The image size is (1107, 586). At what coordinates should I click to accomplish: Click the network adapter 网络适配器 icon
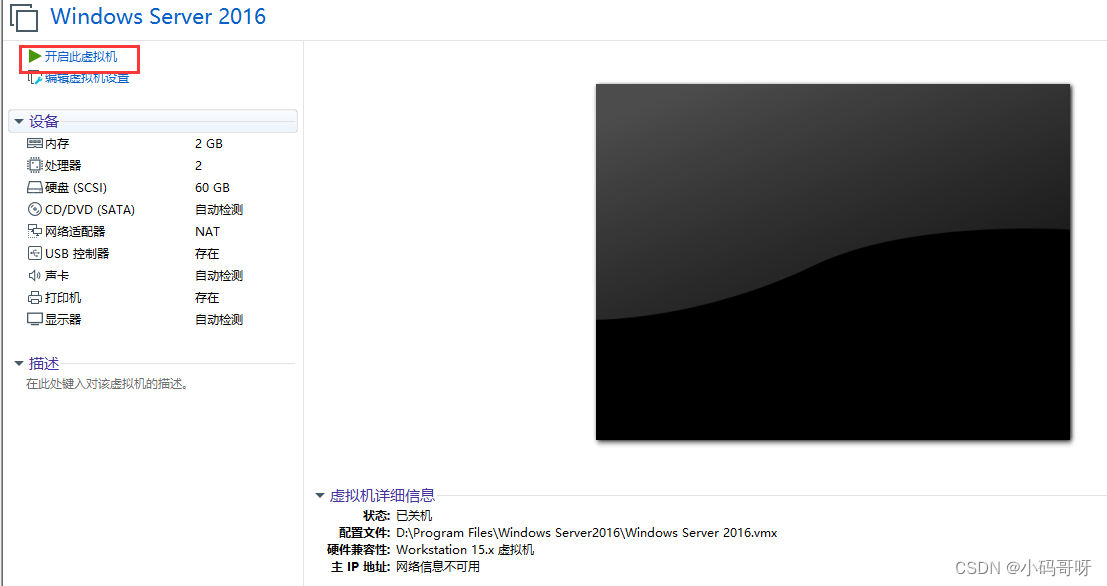35,232
